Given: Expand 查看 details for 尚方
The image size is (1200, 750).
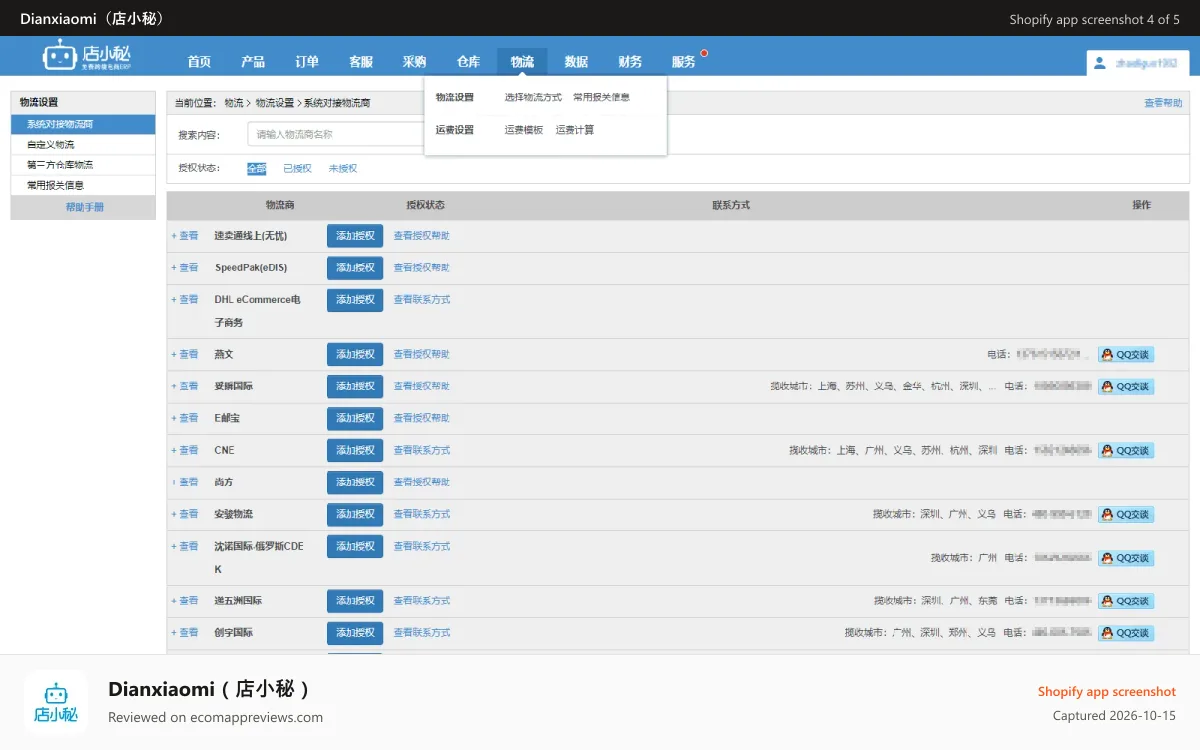Looking at the screenshot, I should point(185,482).
